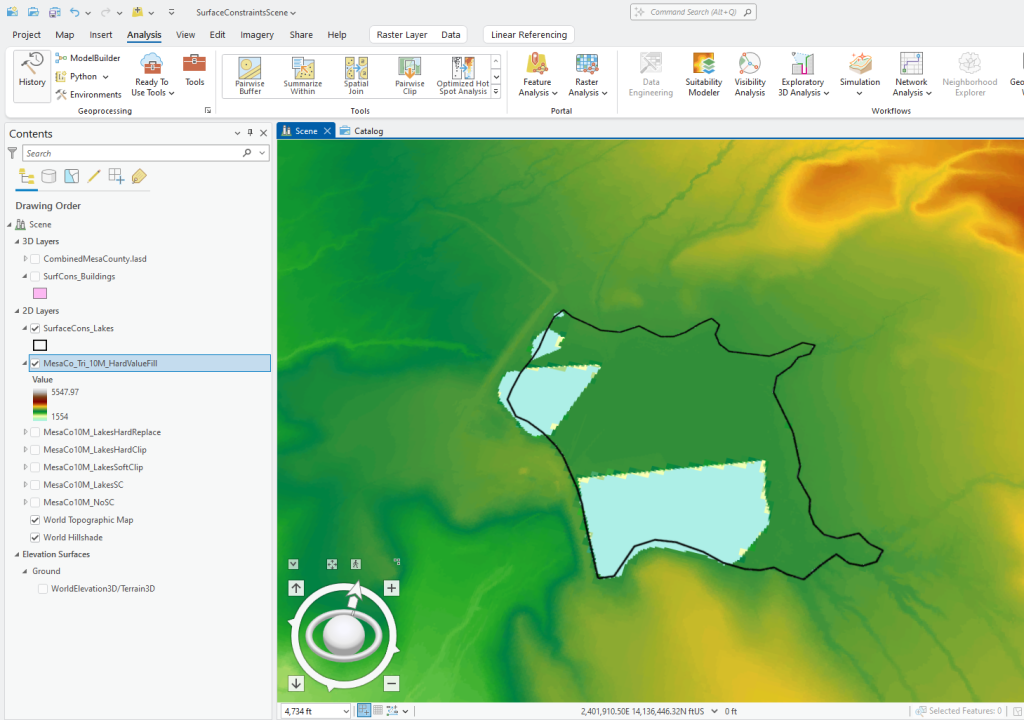This screenshot has height=720, width=1024.
Task: Open the Imagery ribbon tab
Action: [x=256, y=33]
